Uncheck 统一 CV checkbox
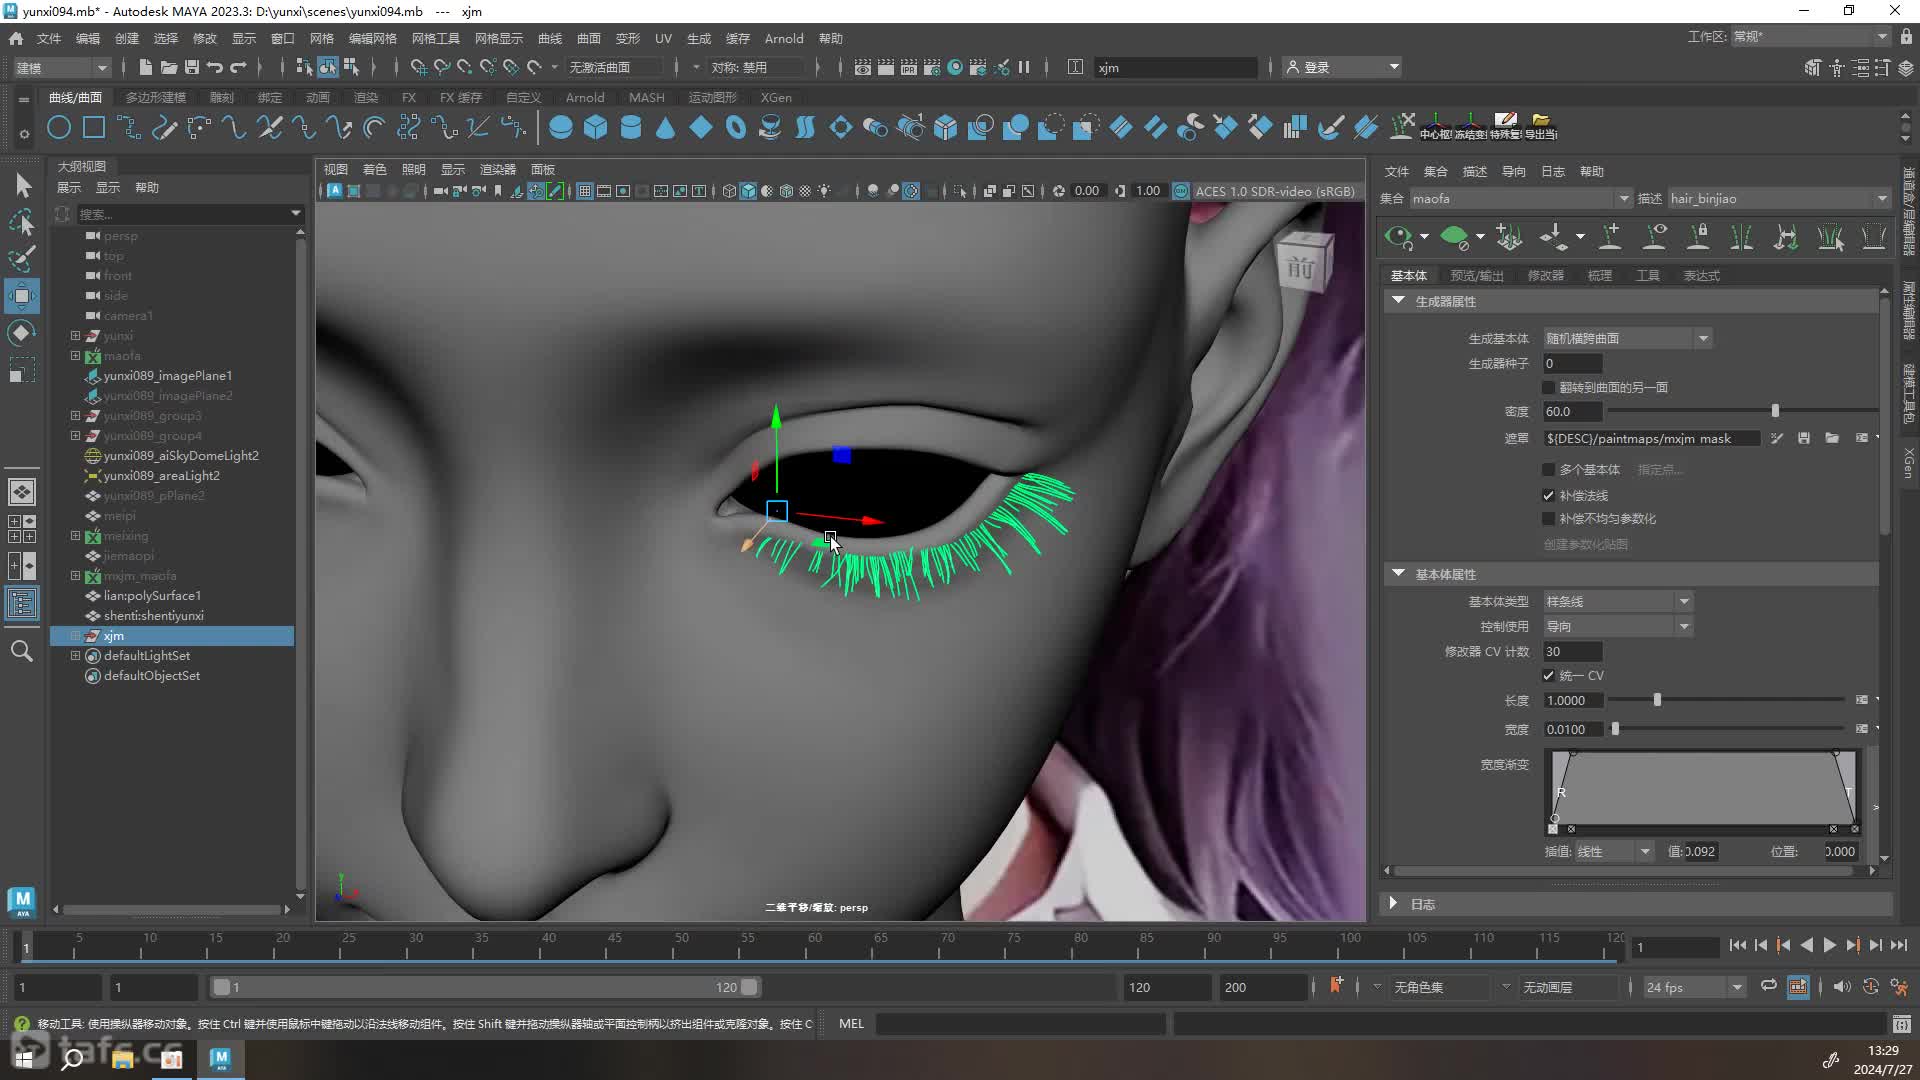 tap(1549, 676)
